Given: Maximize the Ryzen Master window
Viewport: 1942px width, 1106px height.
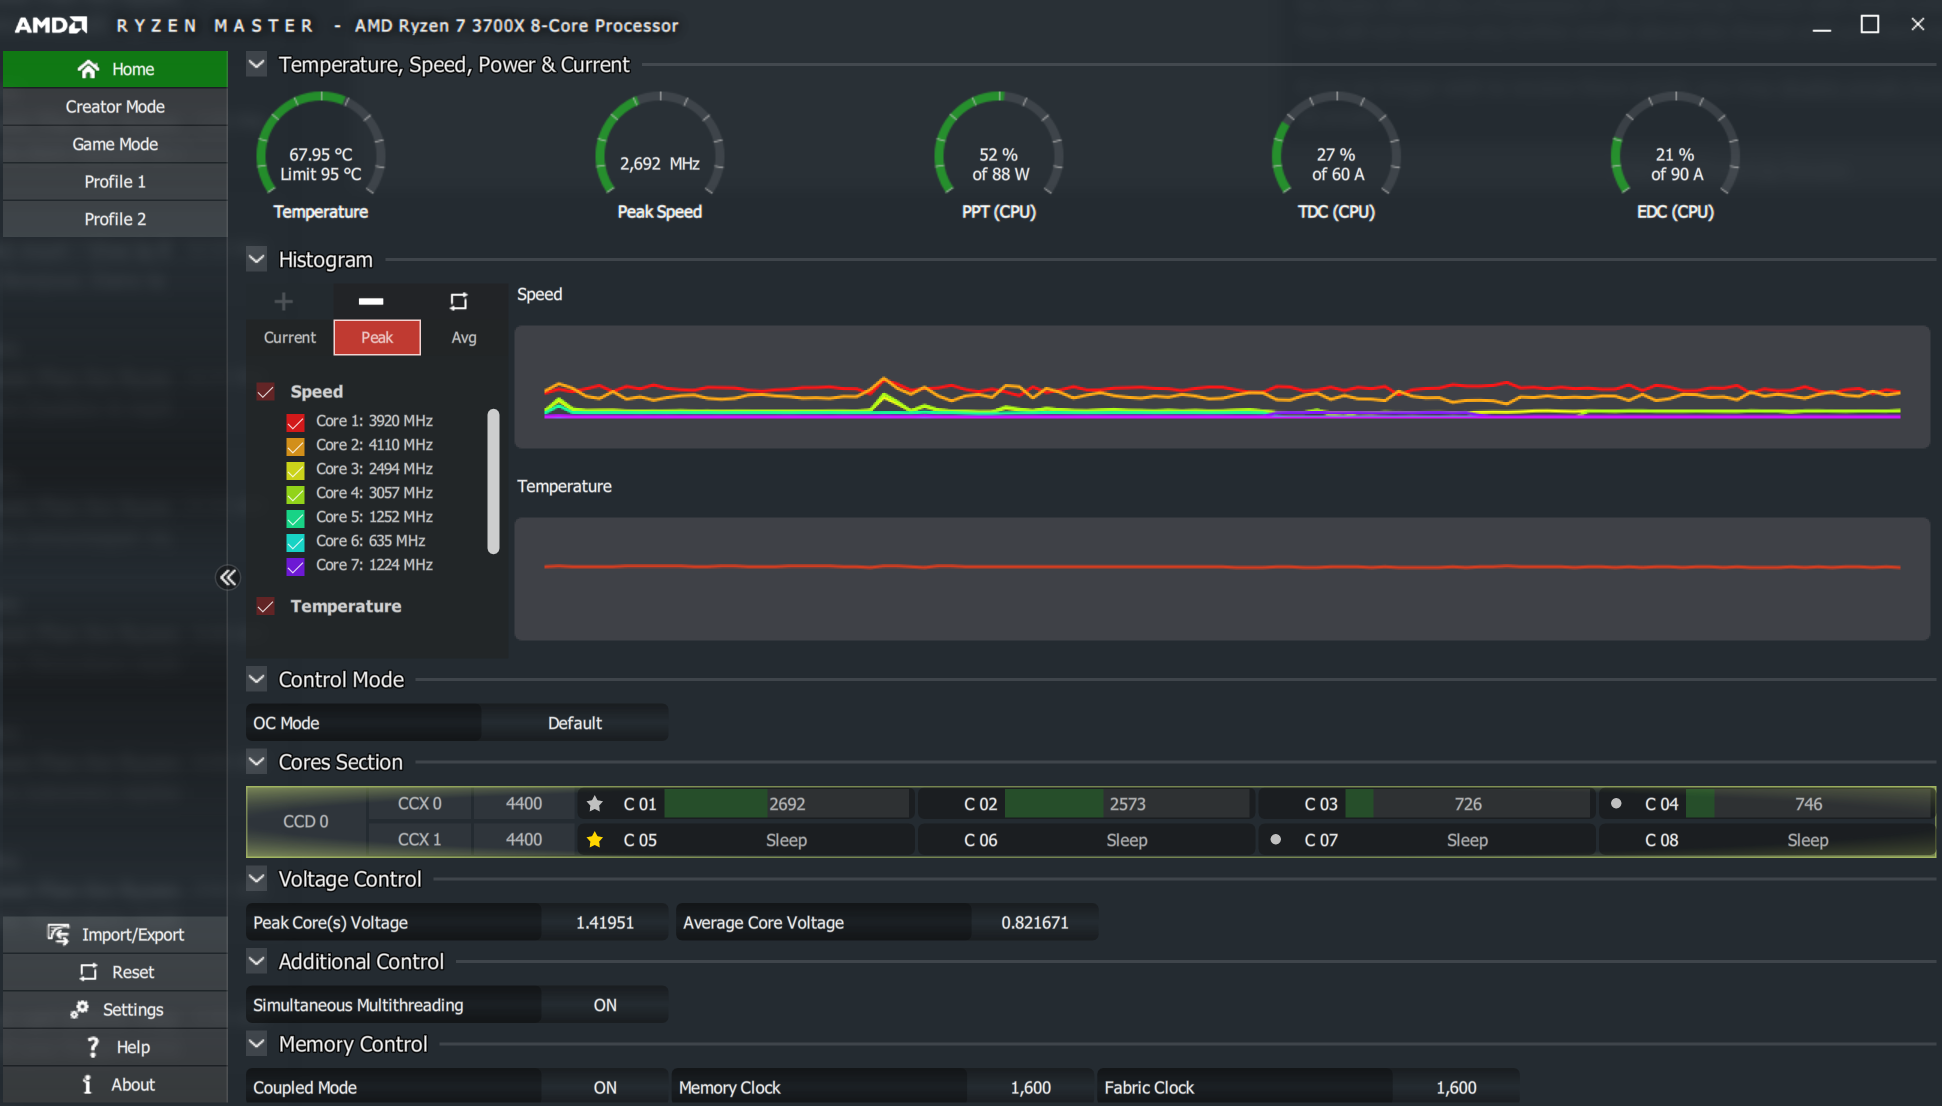Looking at the screenshot, I should point(1870,24).
